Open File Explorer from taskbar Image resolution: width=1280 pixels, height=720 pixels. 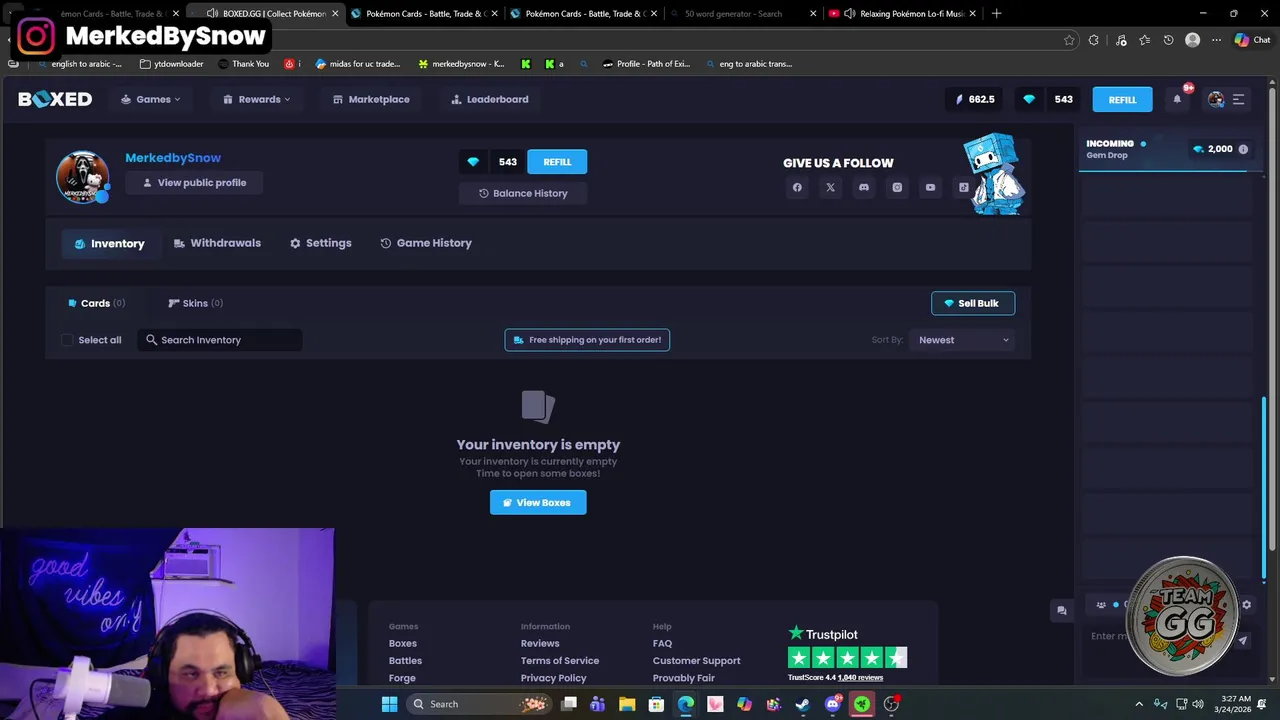point(627,704)
